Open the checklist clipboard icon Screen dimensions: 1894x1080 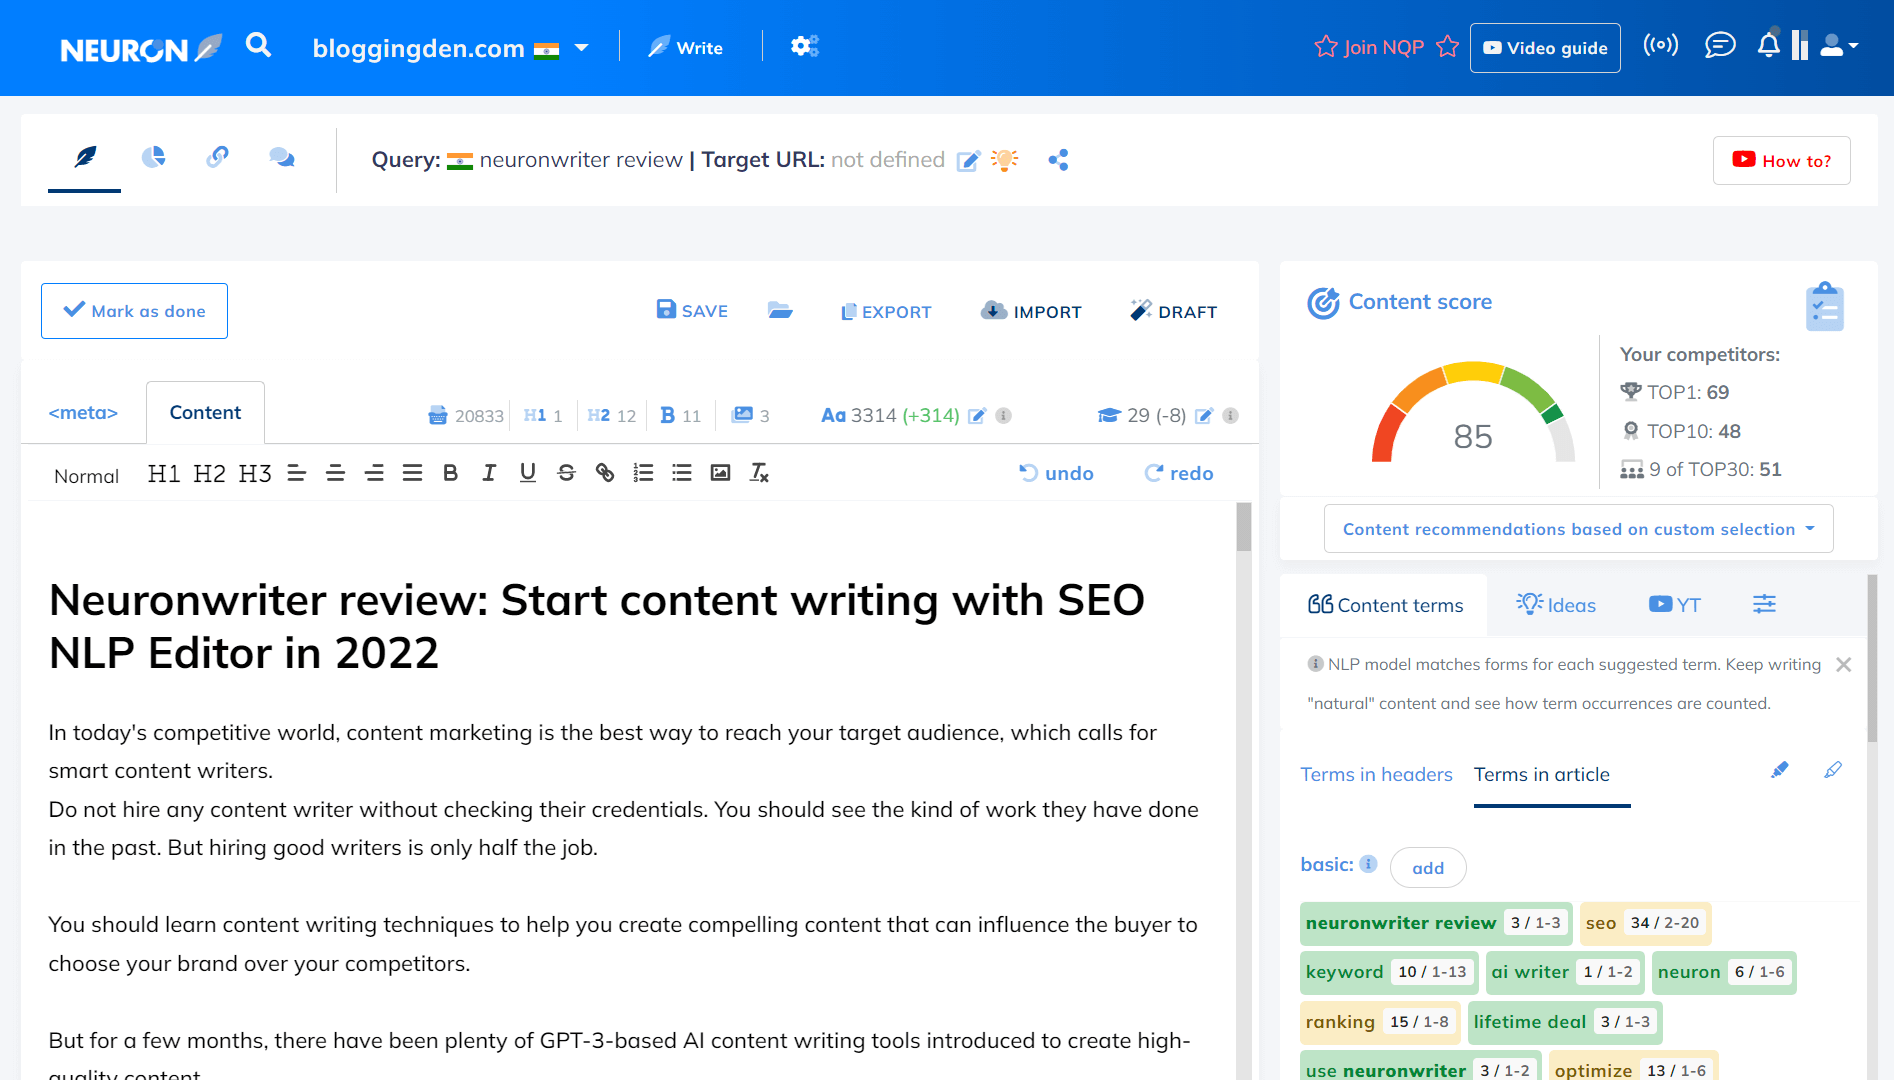click(1825, 306)
